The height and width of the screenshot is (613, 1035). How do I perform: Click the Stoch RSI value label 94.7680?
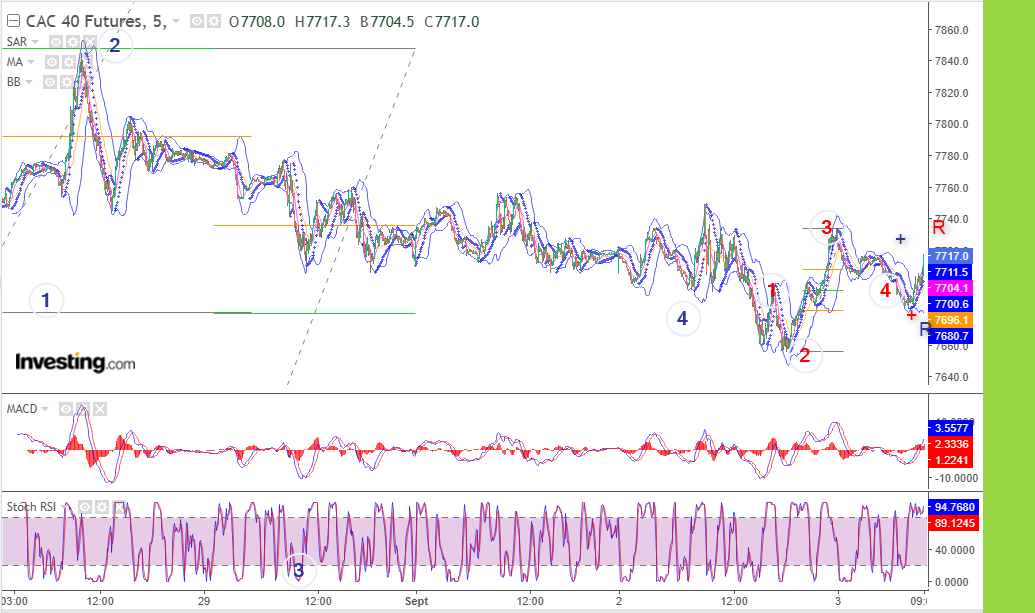click(x=954, y=507)
